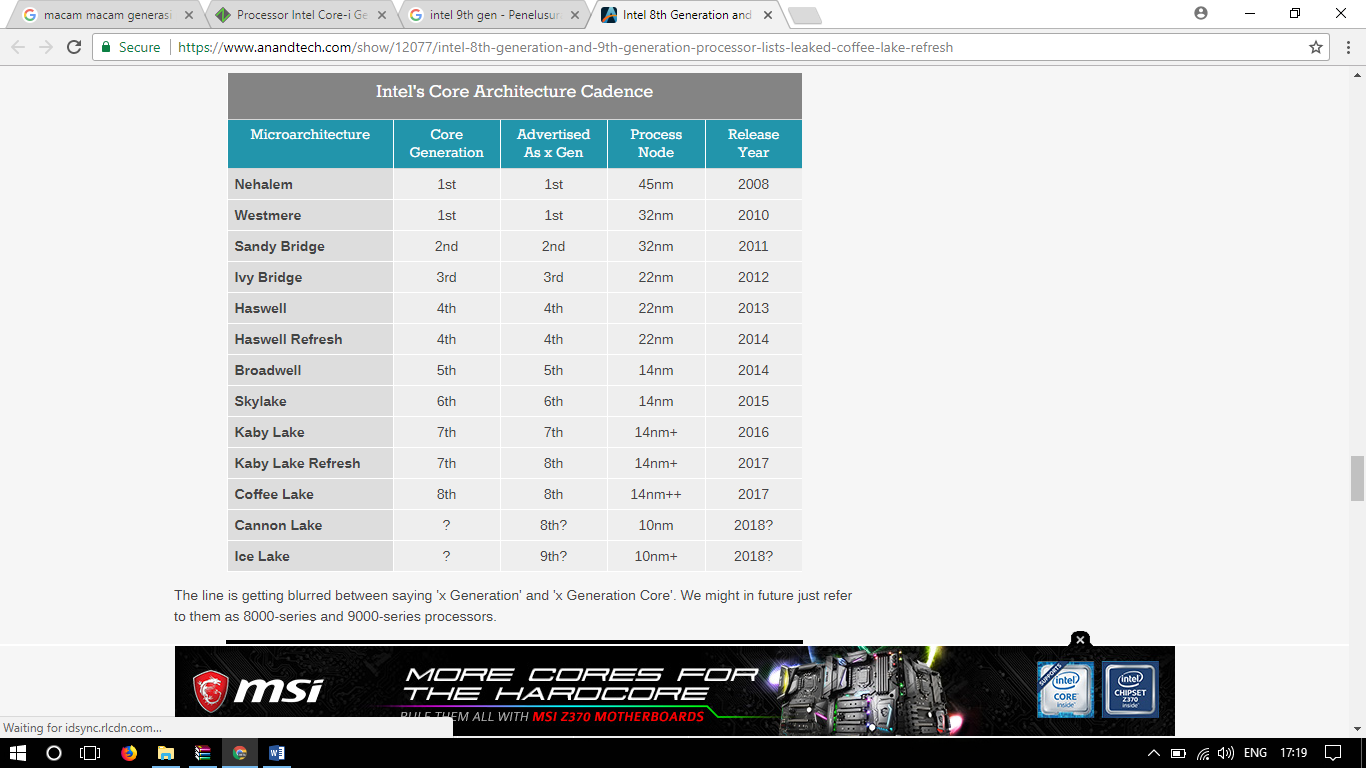Click the 'Sandy Bridge' row label
This screenshot has height=768, width=1366.
pyautogui.click(x=280, y=246)
